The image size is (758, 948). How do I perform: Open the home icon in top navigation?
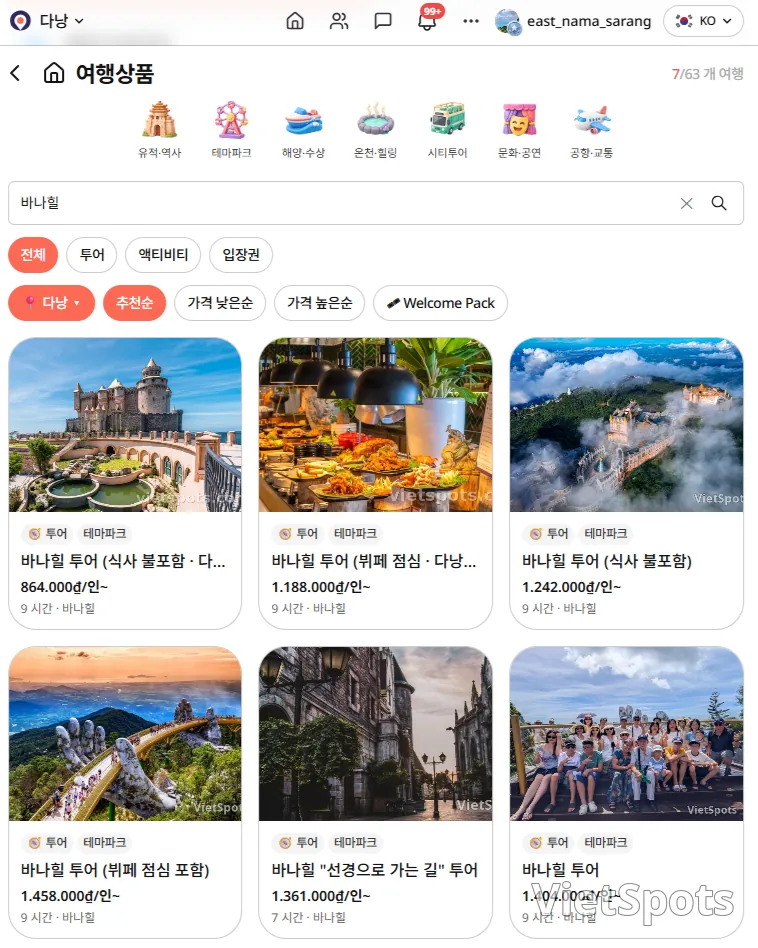point(295,21)
